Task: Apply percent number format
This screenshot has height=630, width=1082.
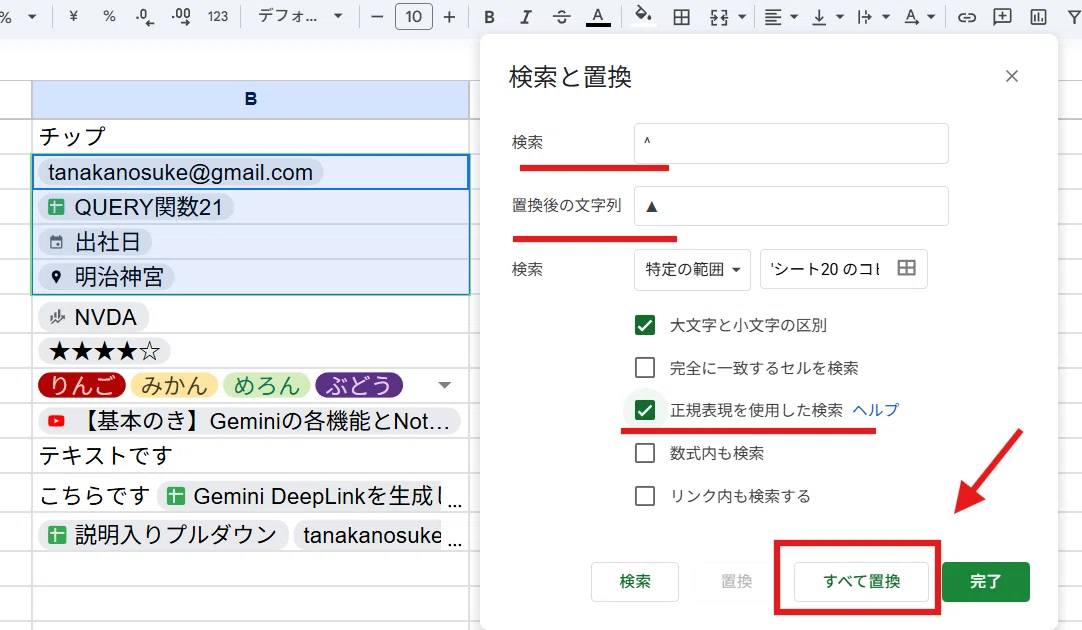Action: pyautogui.click(x=109, y=16)
